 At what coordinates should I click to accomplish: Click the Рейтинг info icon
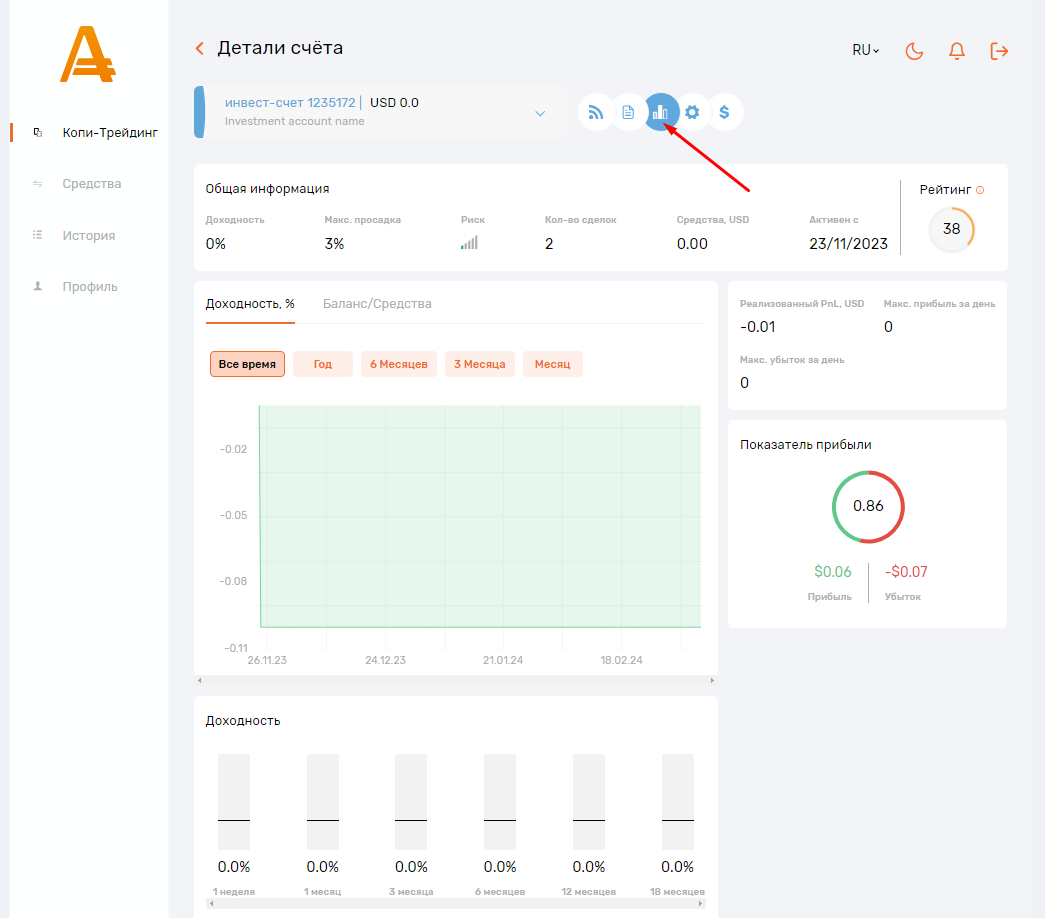click(980, 190)
